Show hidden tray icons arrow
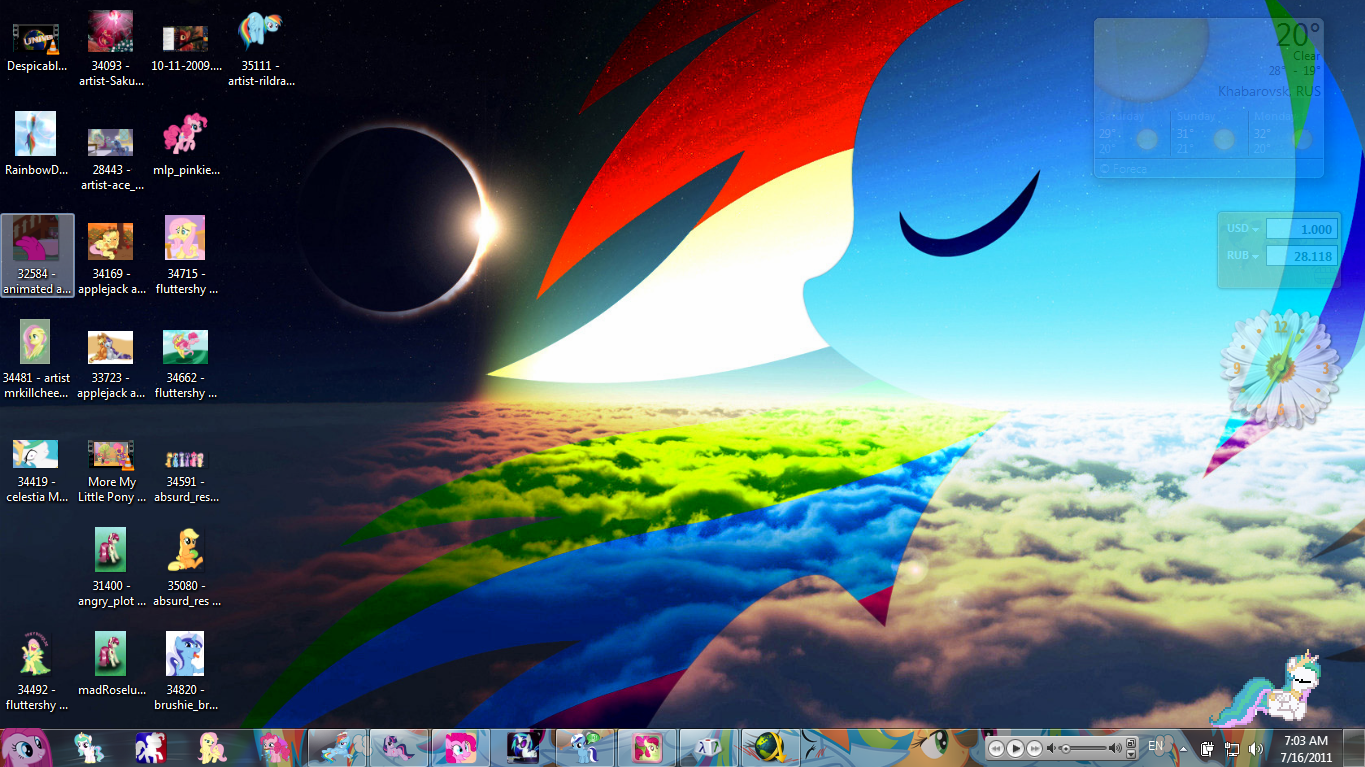 [x=1184, y=748]
